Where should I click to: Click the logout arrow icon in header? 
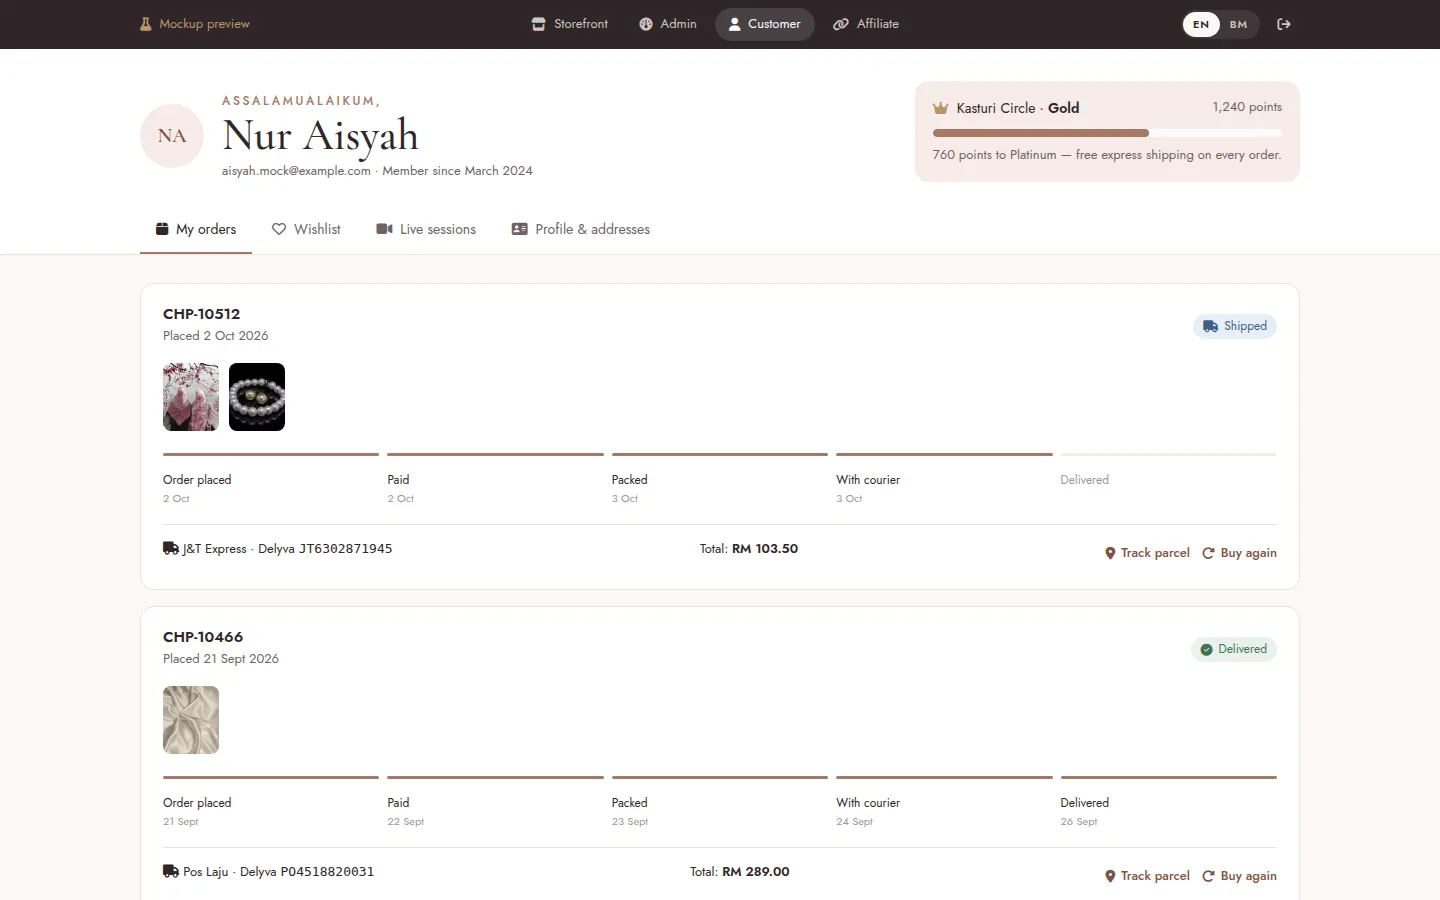coord(1284,24)
